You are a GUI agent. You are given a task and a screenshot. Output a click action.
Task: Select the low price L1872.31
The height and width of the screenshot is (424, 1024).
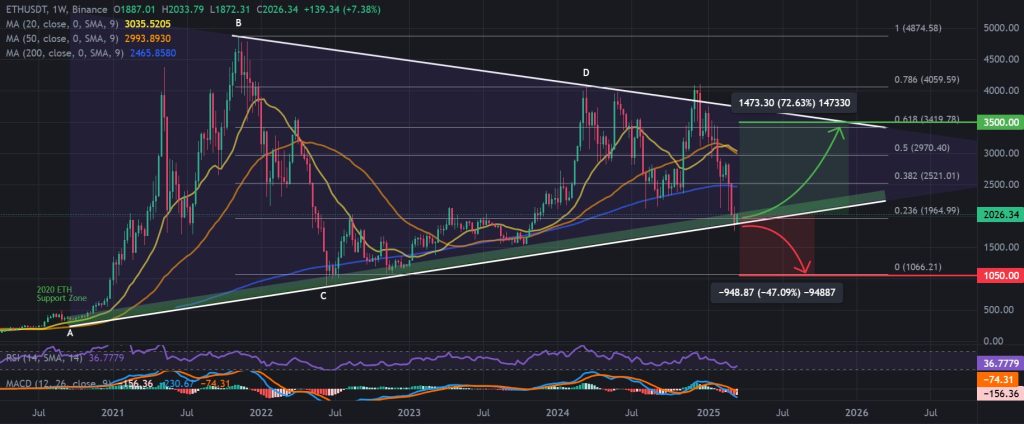(x=231, y=11)
